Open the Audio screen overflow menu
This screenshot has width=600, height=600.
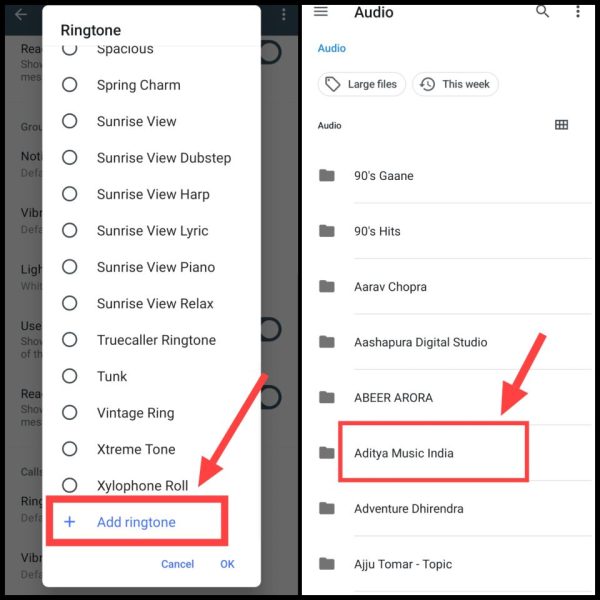[x=578, y=11]
